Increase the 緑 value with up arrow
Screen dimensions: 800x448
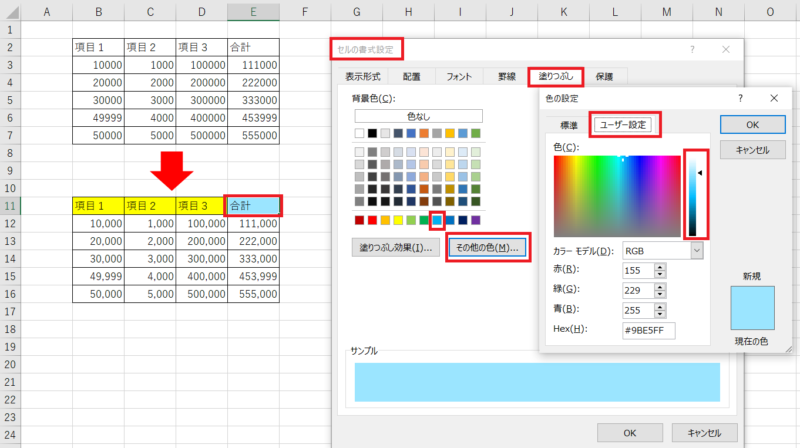(660, 287)
